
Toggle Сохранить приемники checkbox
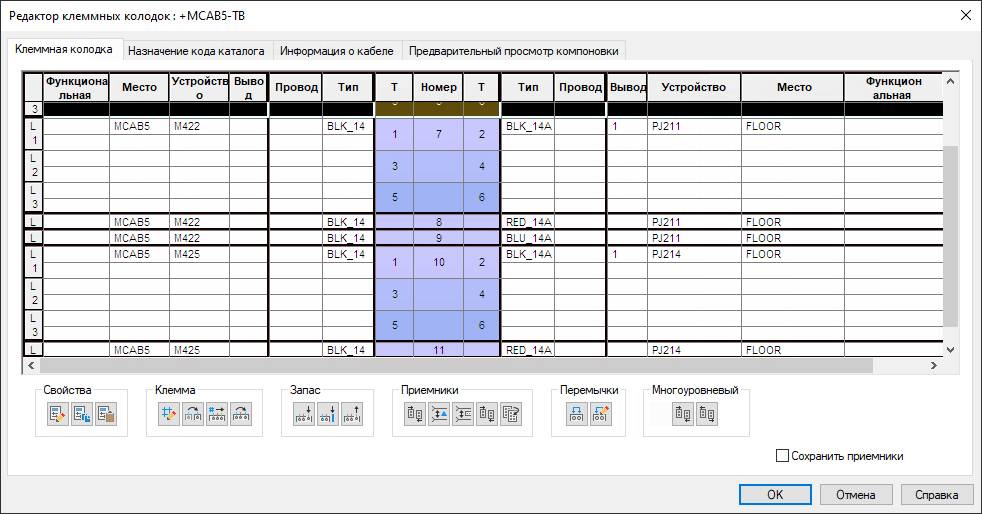(x=782, y=456)
